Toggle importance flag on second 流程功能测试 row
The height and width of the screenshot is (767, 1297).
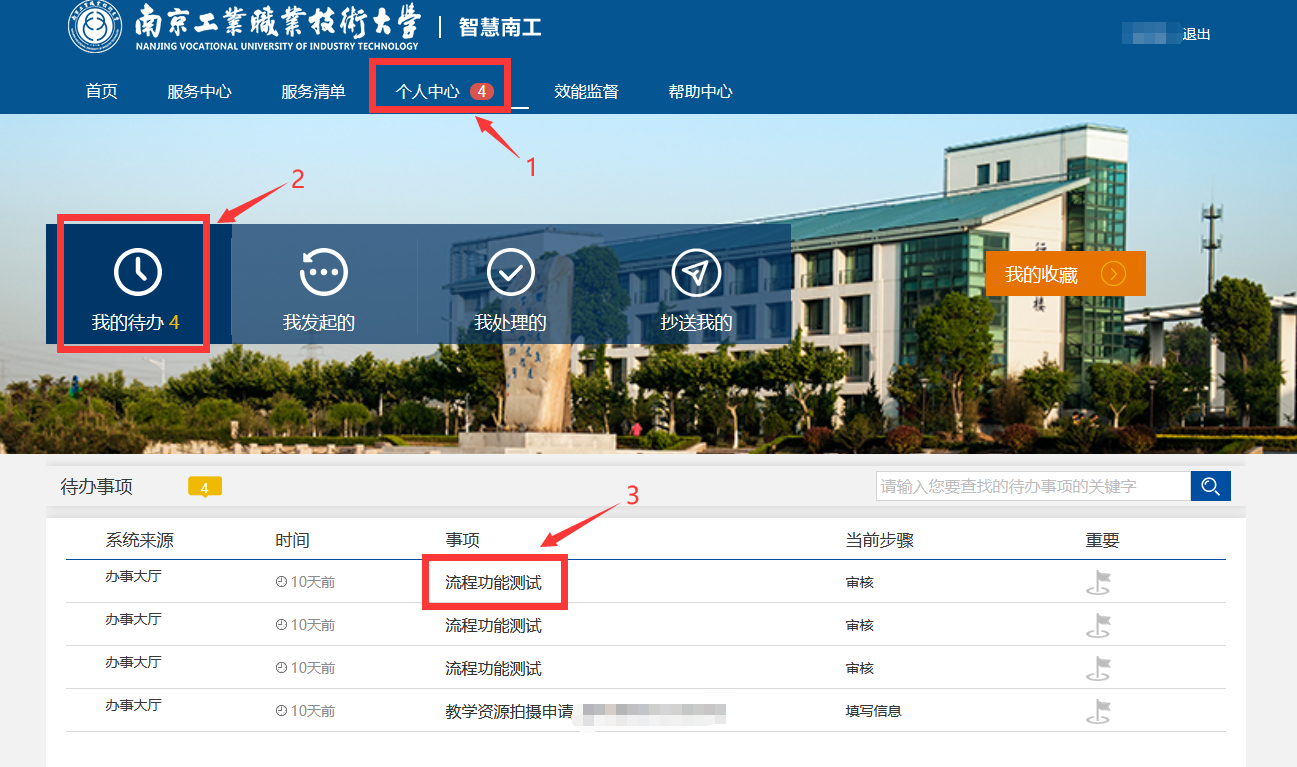tap(1098, 626)
